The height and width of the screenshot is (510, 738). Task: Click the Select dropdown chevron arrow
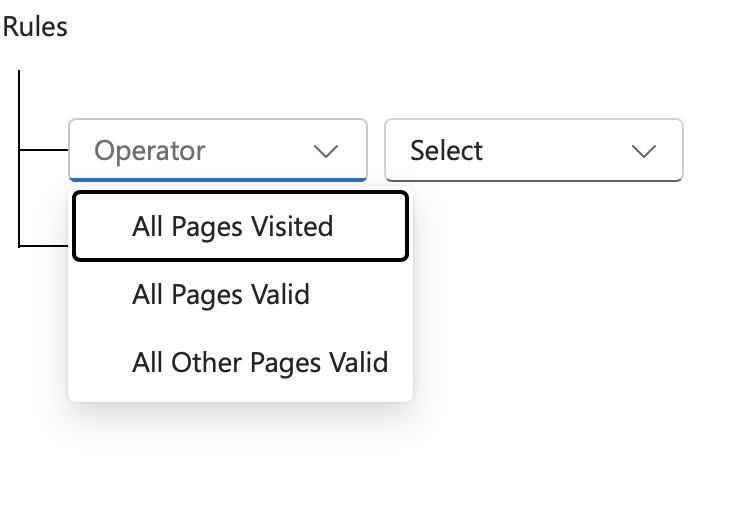644,152
